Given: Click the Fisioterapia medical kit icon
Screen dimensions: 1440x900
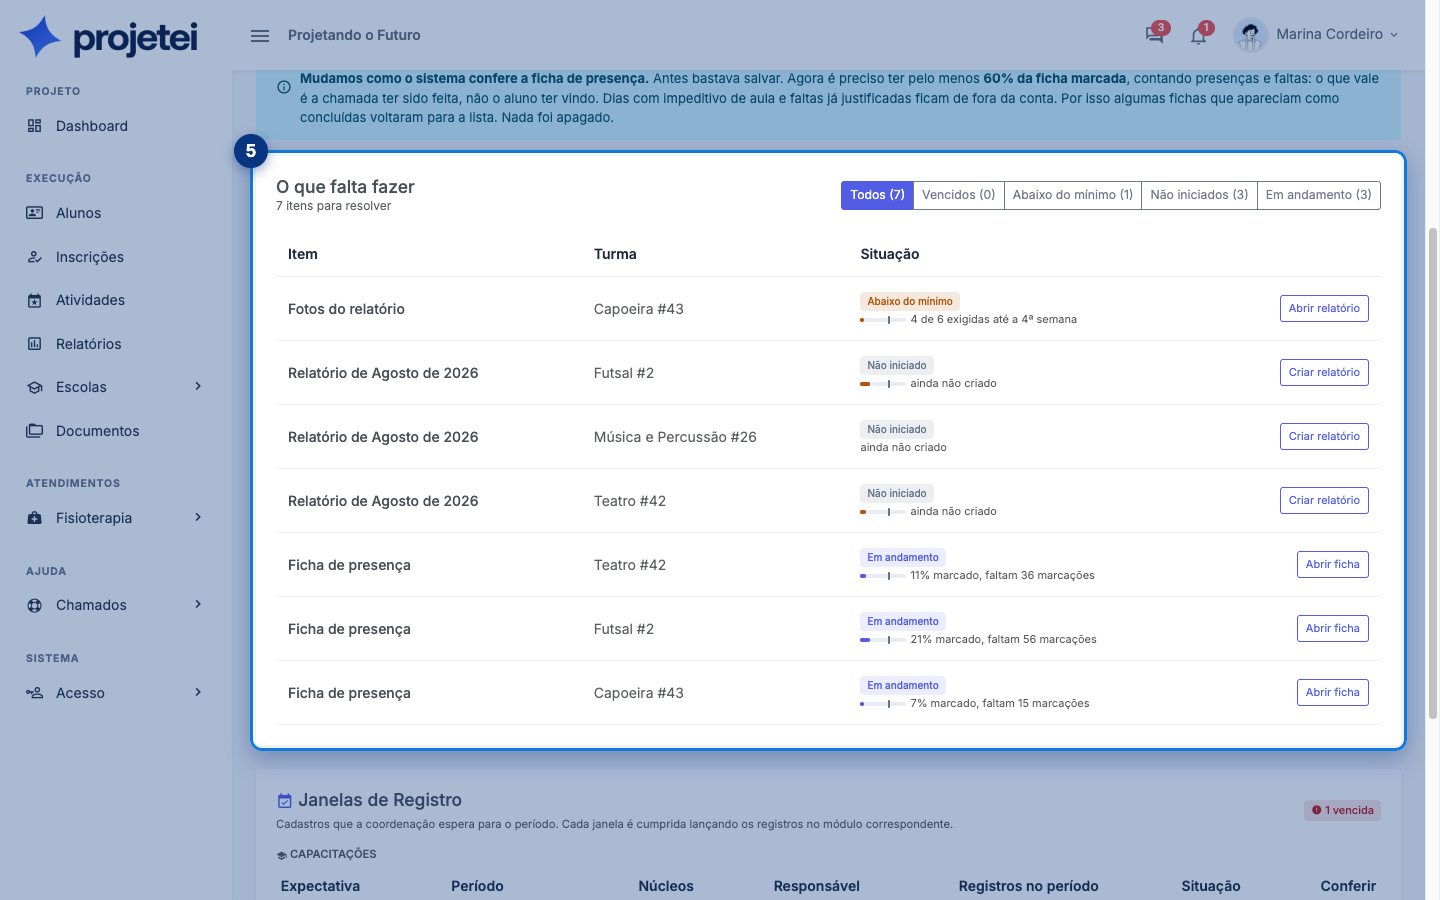Looking at the screenshot, I should pos(35,518).
